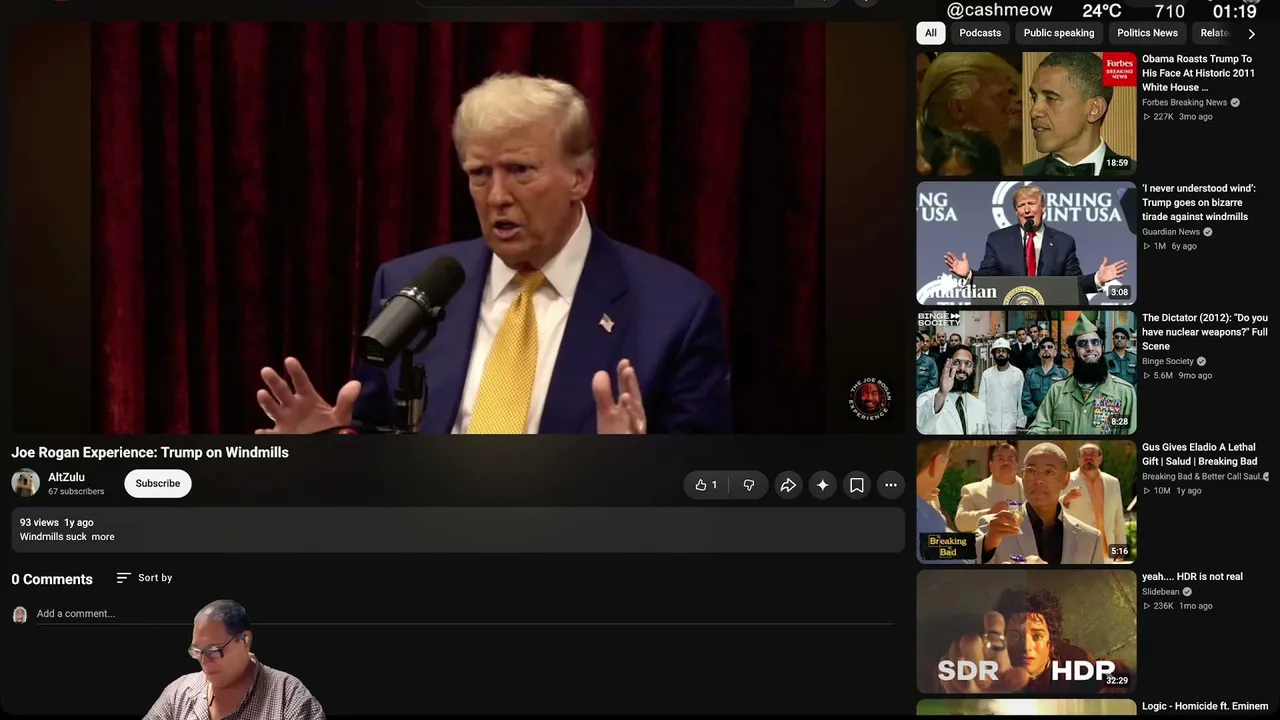1280x720 pixels.
Task: Open the three-dot more actions menu
Action: pyautogui.click(x=891, y=485)
